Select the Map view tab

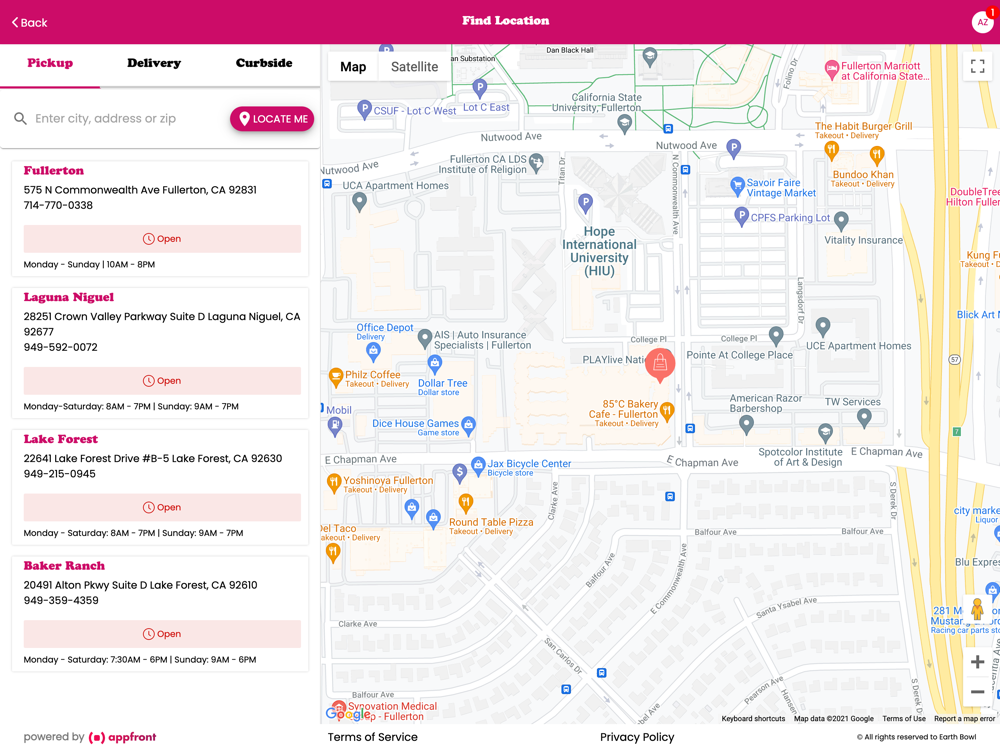353,67
